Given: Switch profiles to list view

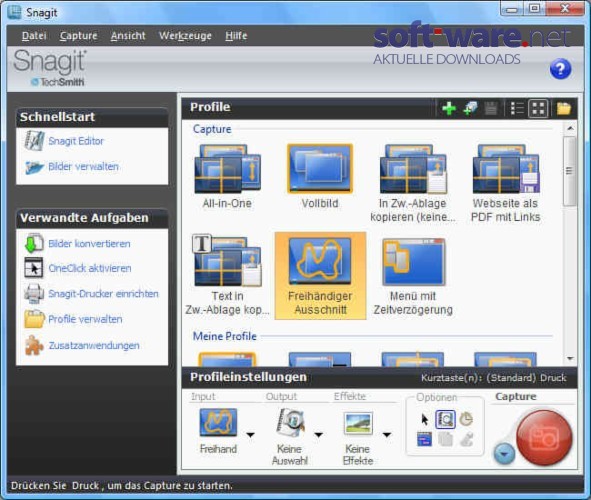Looking at the screenshot, I should 517,109.
